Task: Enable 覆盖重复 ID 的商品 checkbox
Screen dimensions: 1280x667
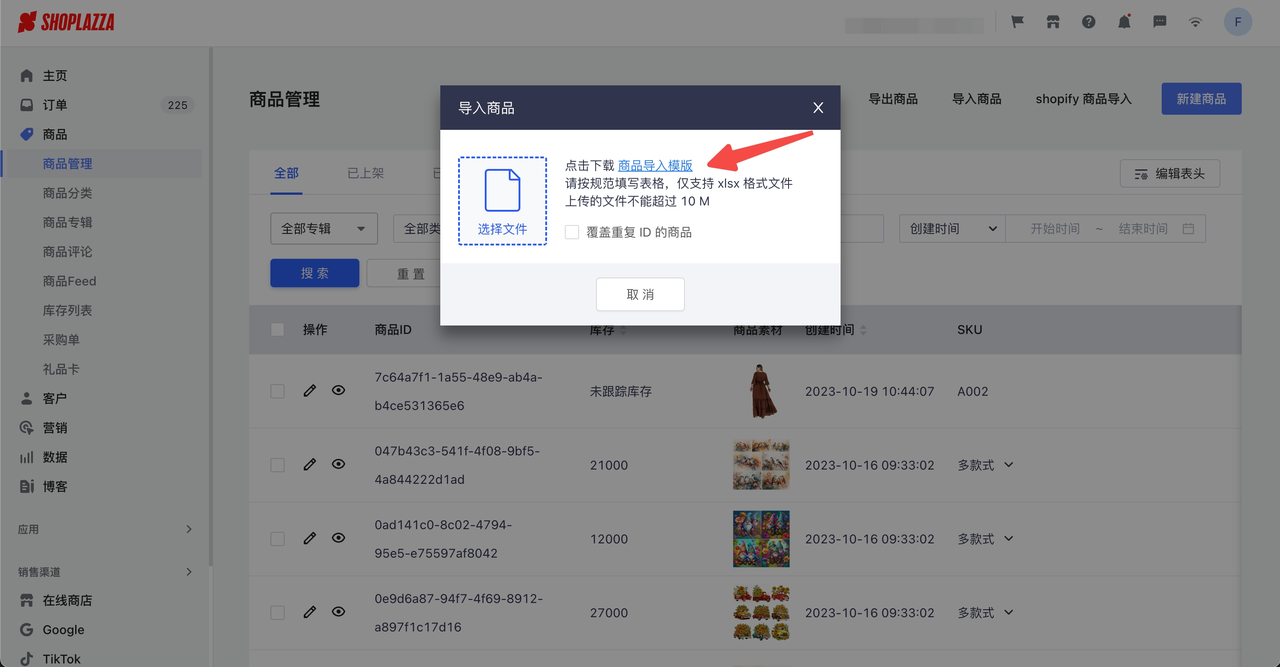Action: click(x=571, y=232)
